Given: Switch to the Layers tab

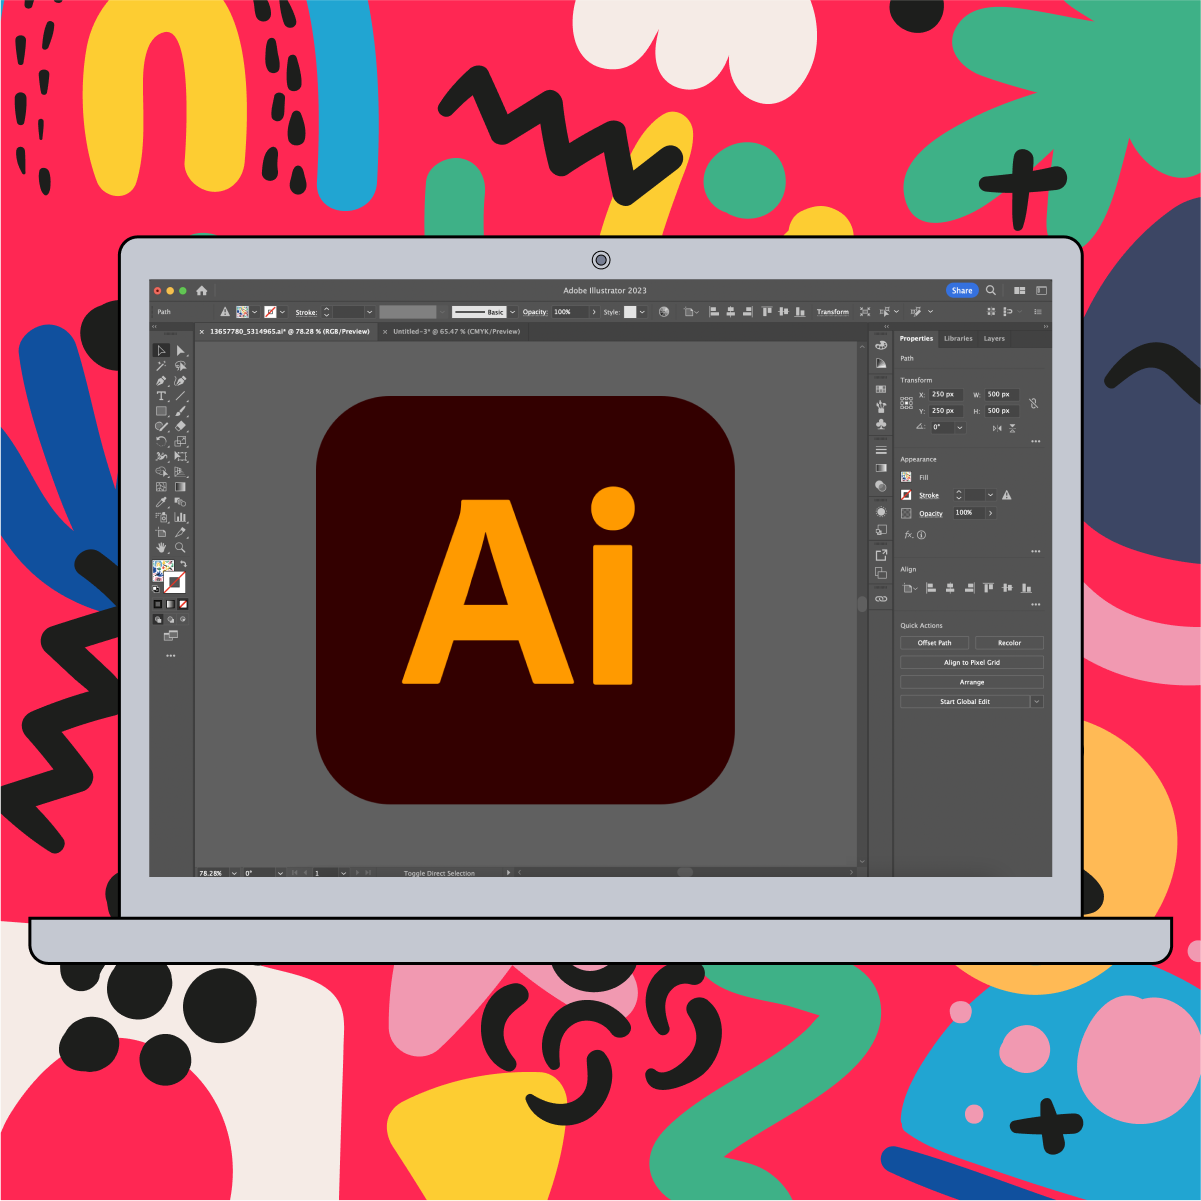Looking at the screenshot, I should tap(993, 338).
